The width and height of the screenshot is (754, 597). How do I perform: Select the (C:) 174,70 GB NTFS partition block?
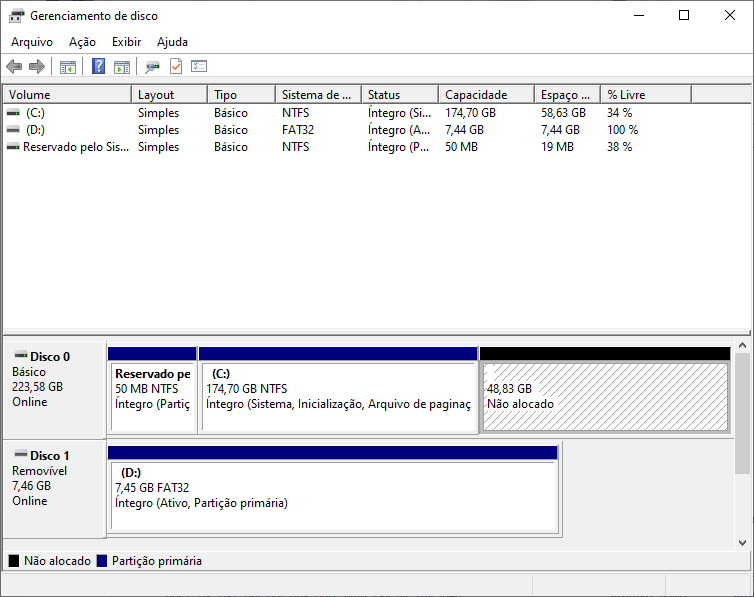tap(338, 390)
